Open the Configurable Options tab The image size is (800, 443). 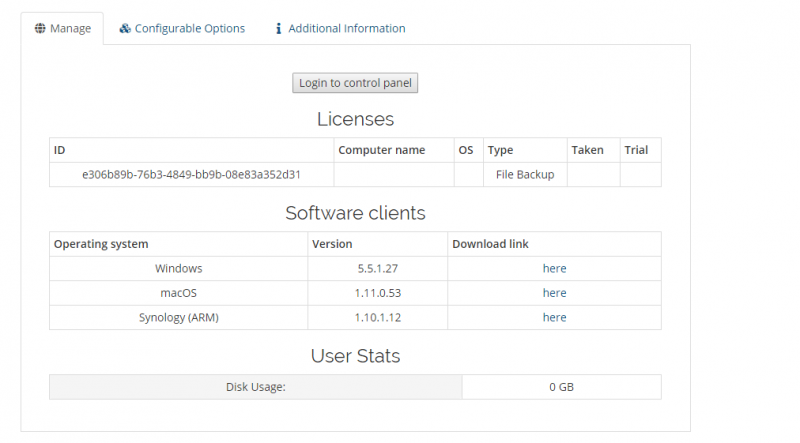pyautogui.click(x=182, y=29)
